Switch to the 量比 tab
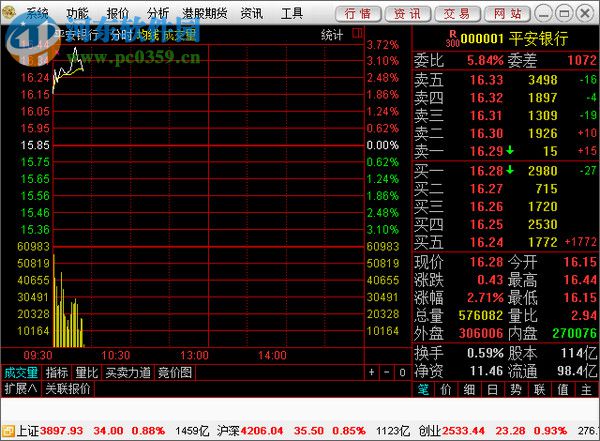Screen dimensions: 600x441 pos(86,372)
